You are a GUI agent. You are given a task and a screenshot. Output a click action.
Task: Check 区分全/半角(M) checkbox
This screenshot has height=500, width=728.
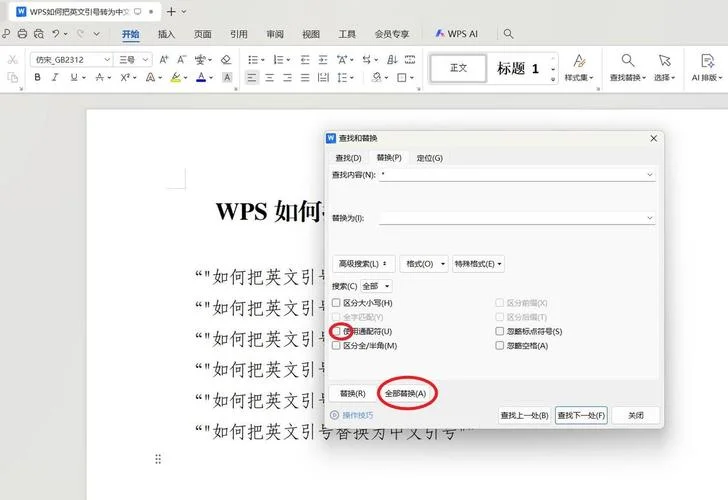336,345
